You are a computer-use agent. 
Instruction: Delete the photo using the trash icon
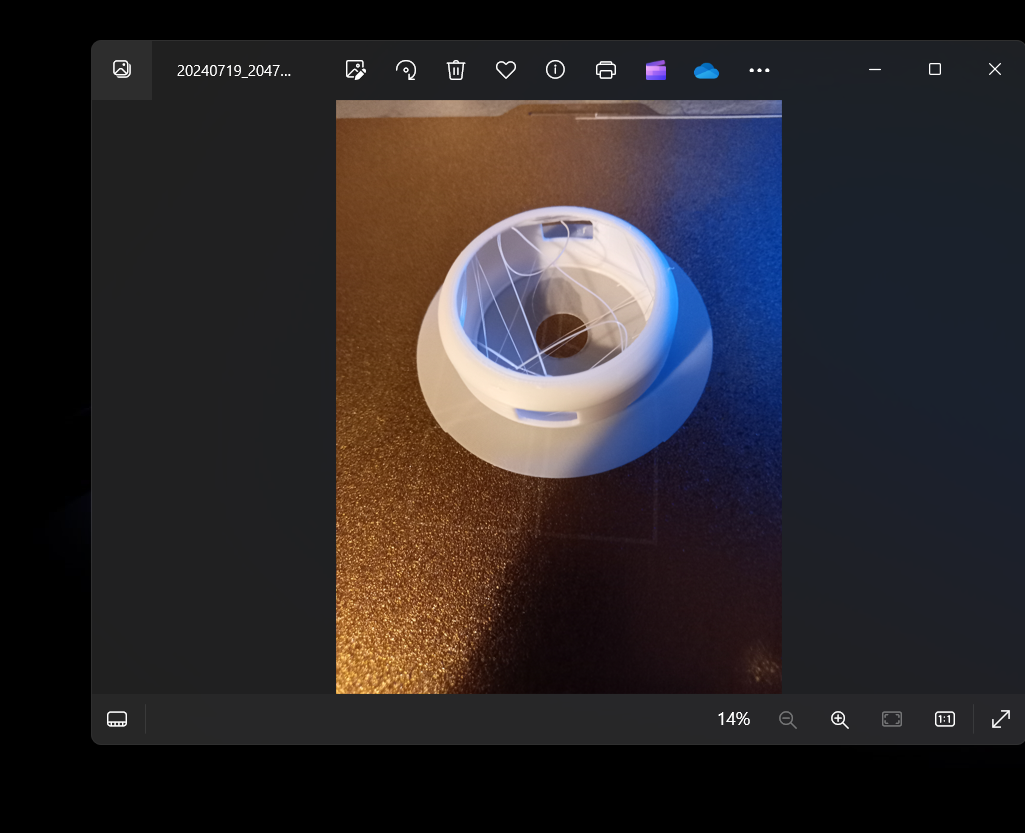point(456,69)
